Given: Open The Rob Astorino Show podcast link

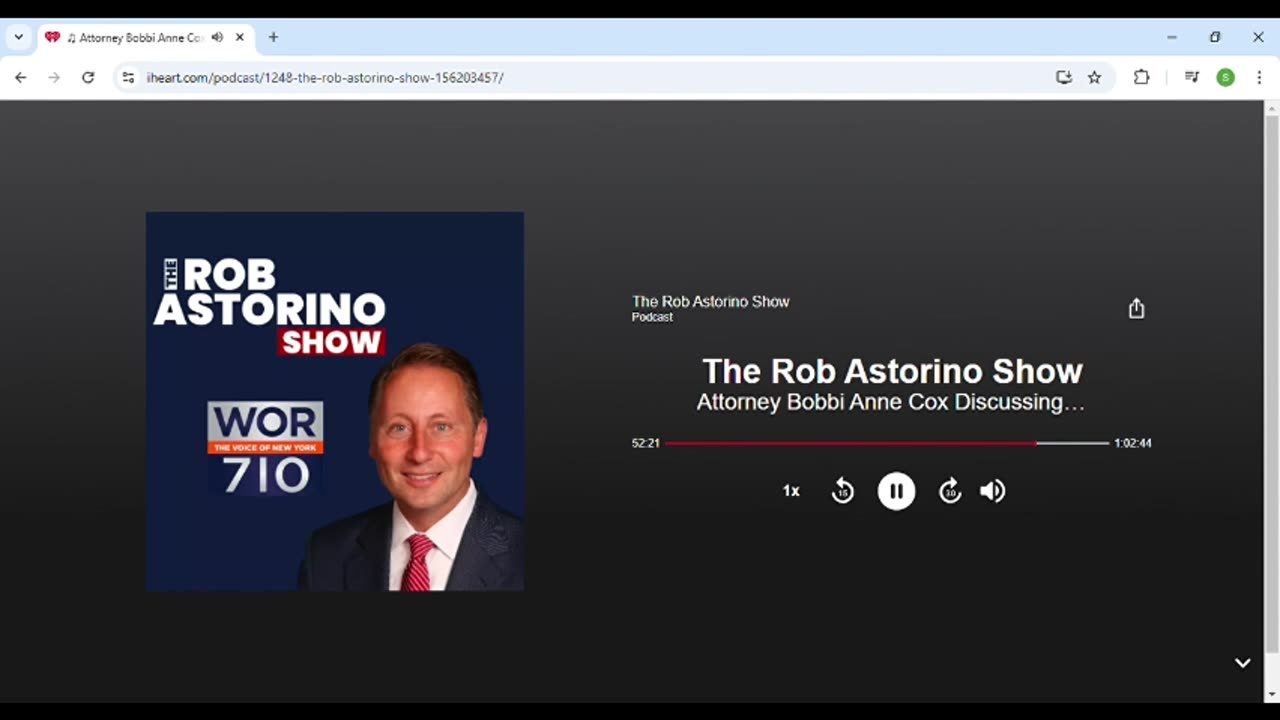Looking at the screenshot, I should click(x=710, y=301).
